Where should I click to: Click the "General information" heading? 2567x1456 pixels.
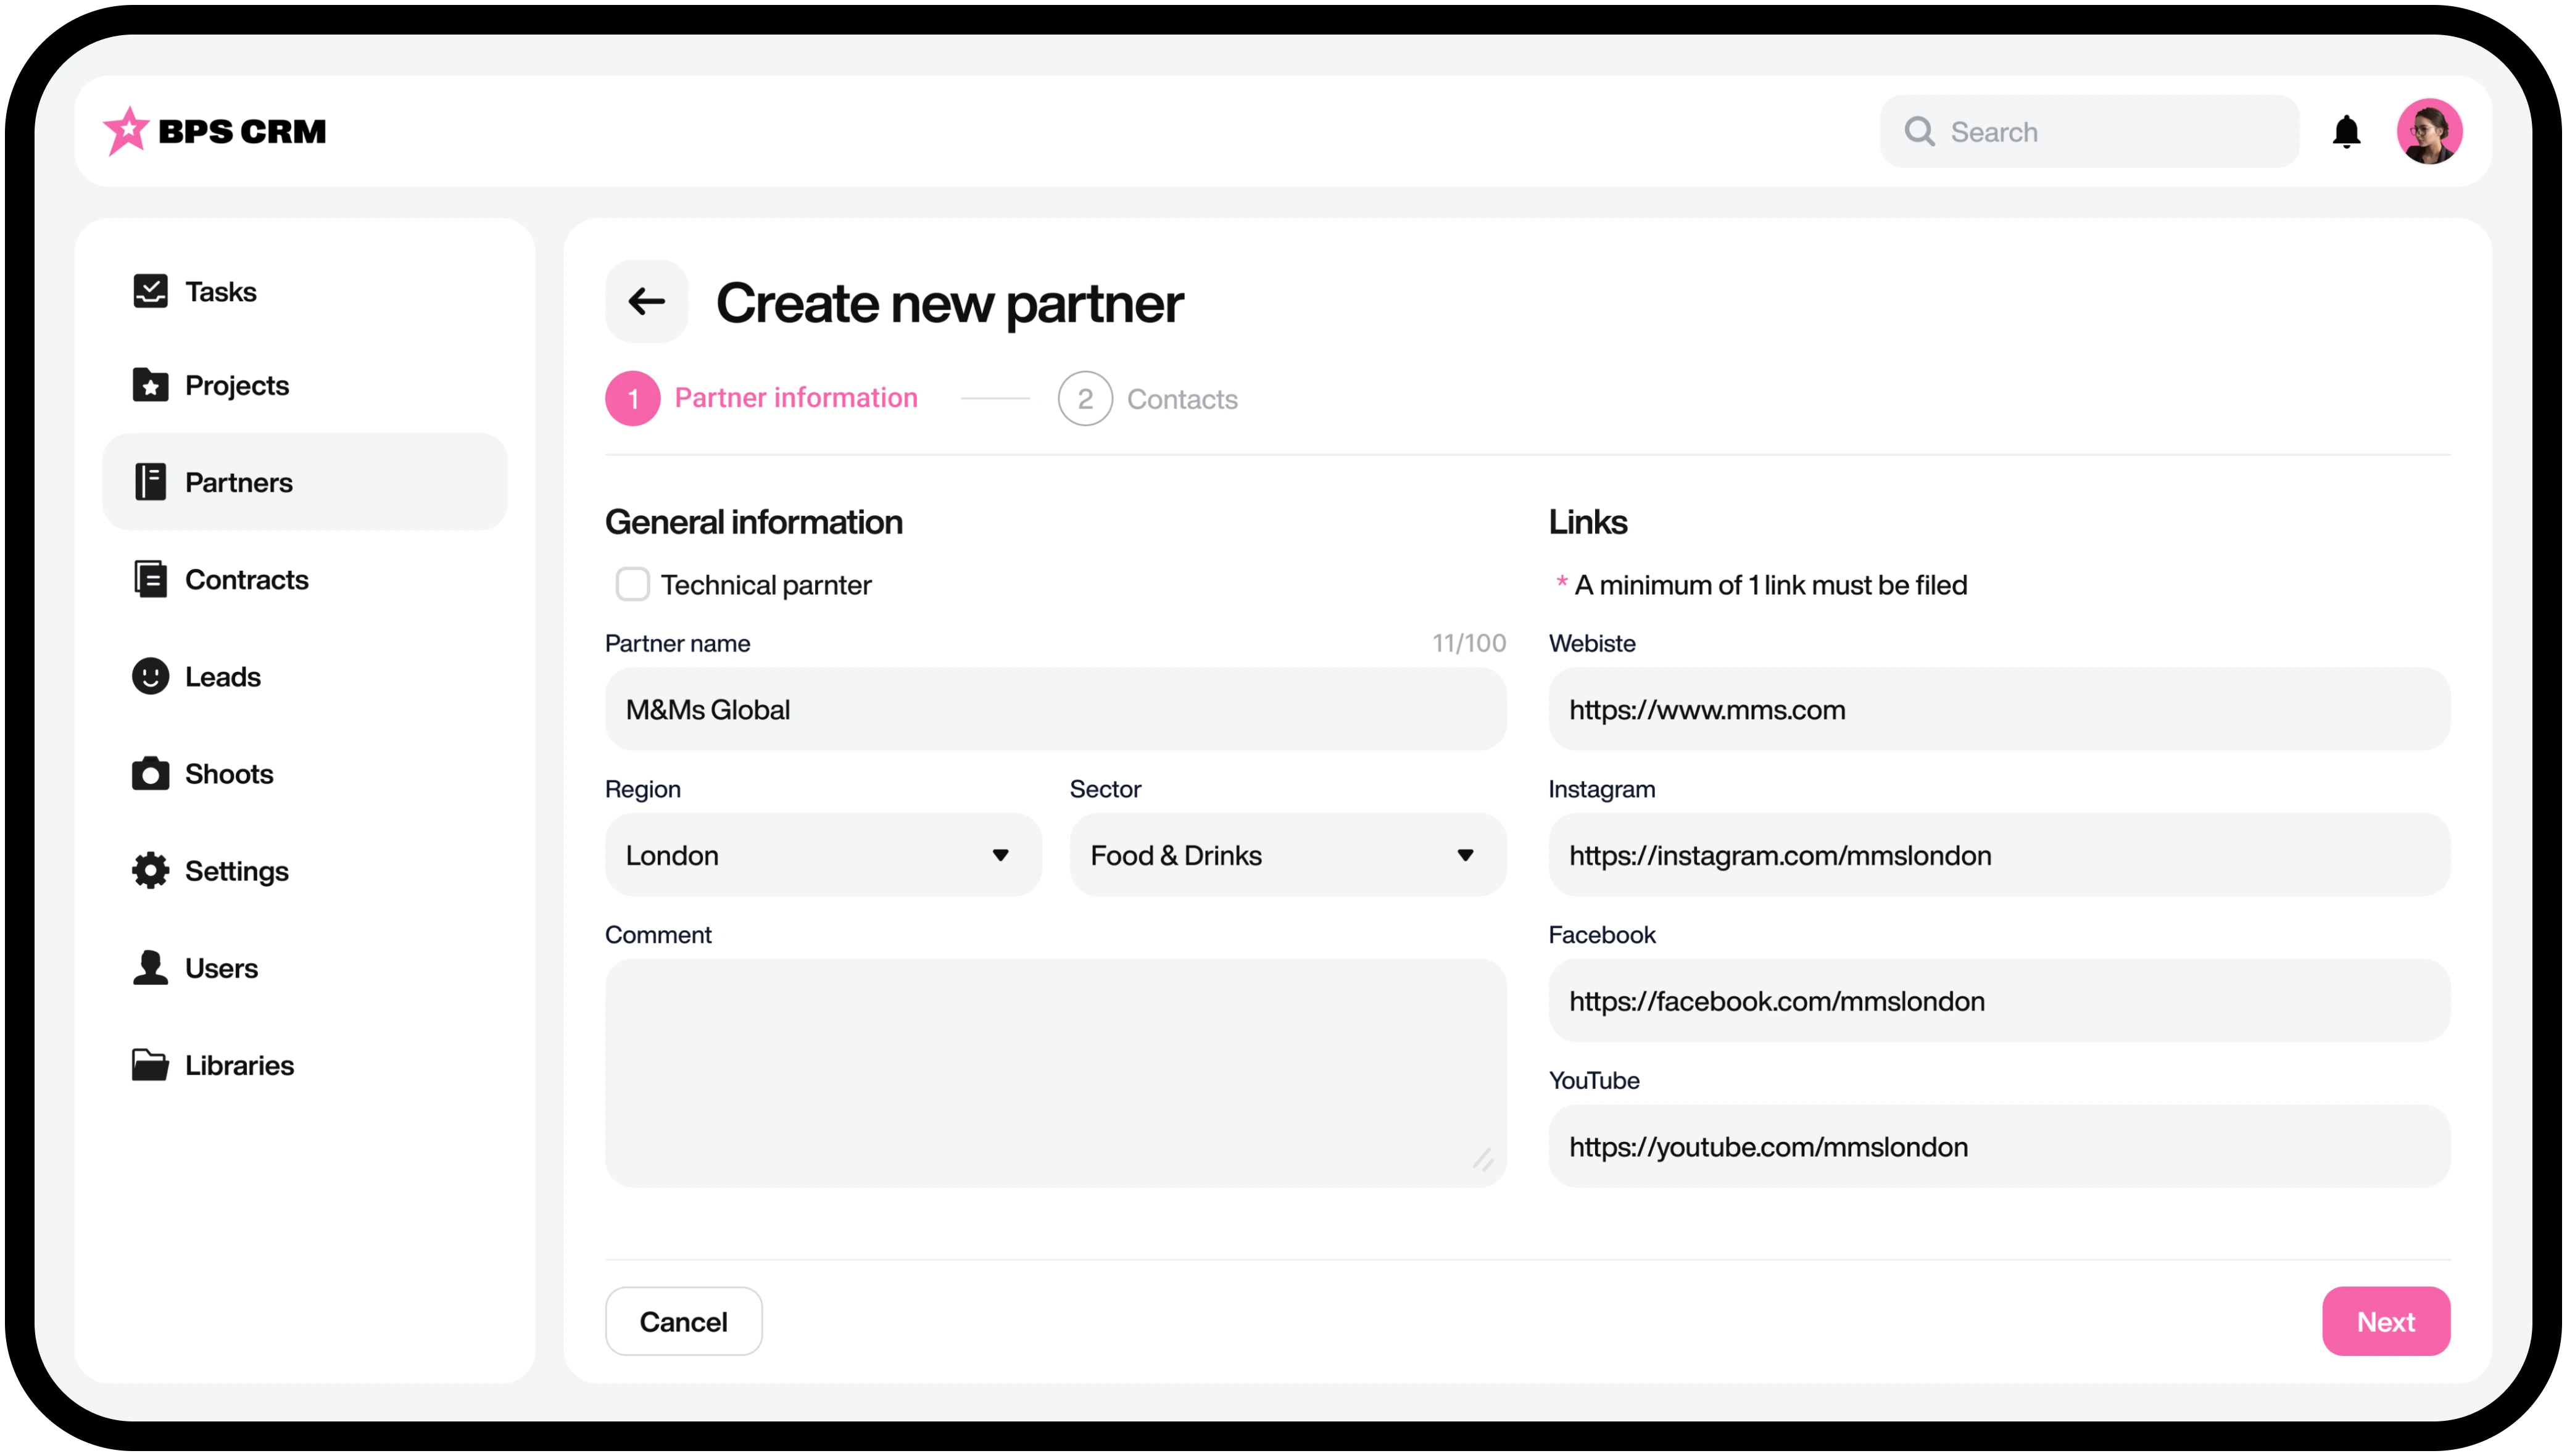(753, 522)
